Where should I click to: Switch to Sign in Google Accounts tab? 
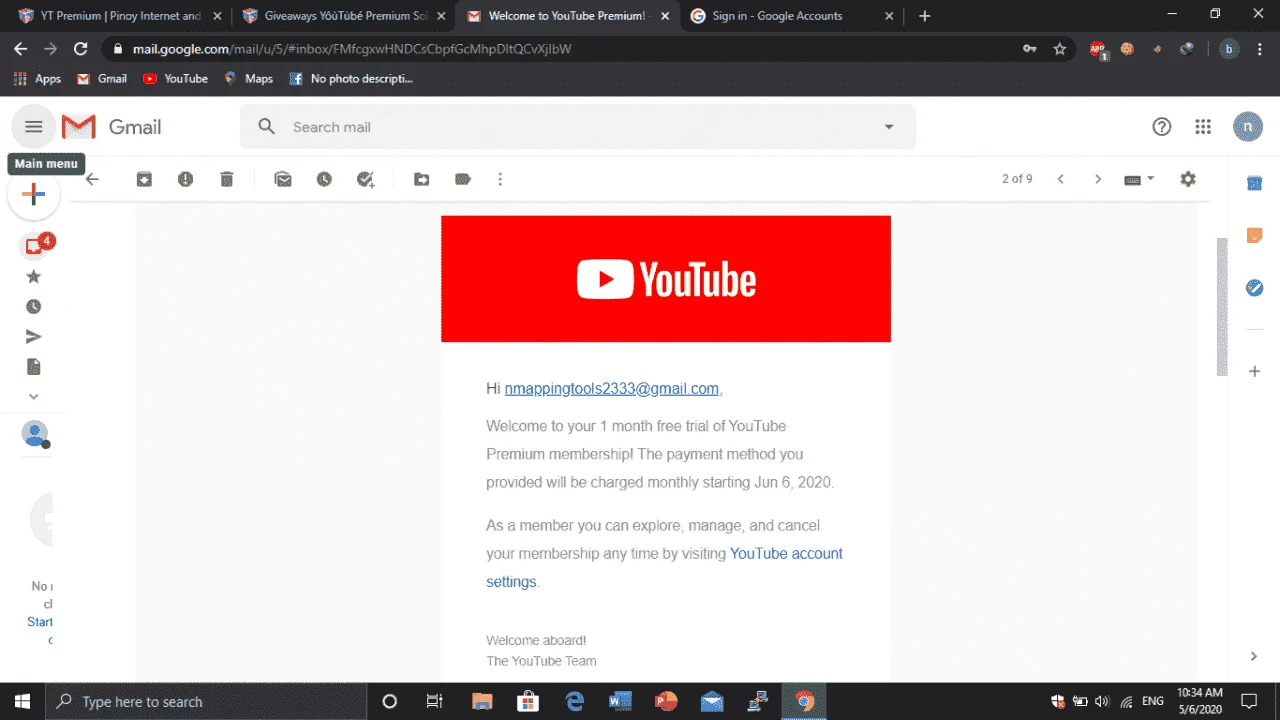pos(791,16)
